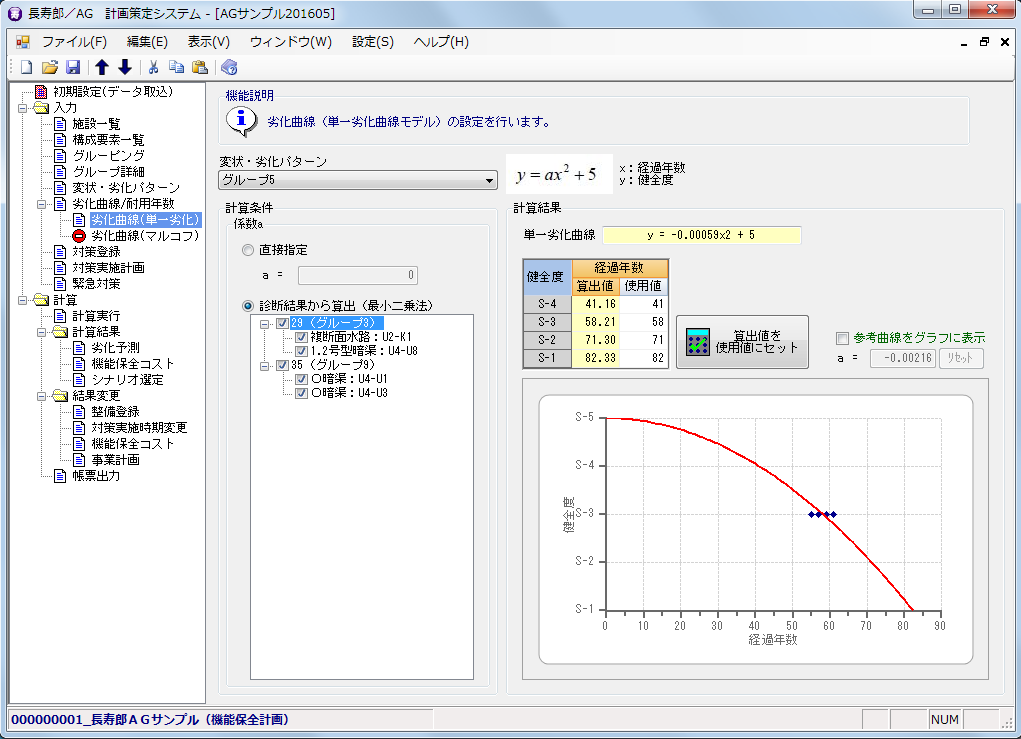This screenshot has width=1021, height=739.
Task: Click the Open folder toolbar icon
Action: pyautogui.click(x=49, y=67)
